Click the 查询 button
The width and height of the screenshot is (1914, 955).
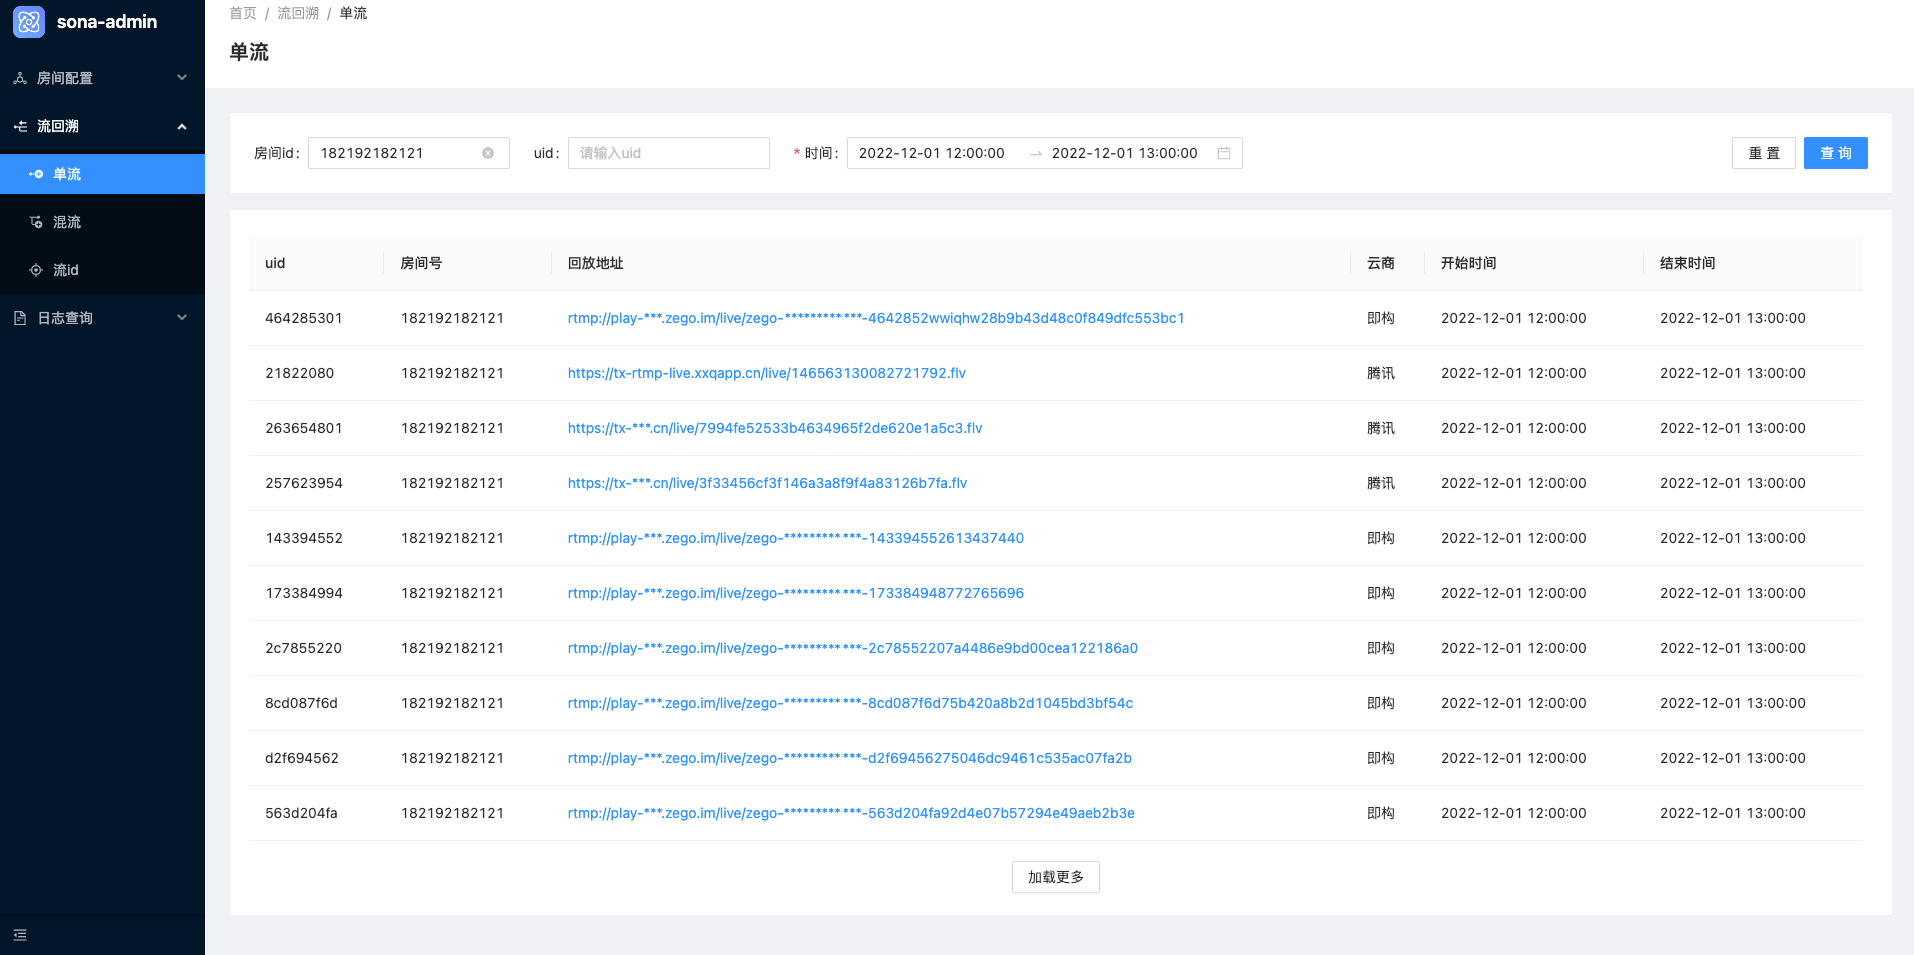(1836, 153)
